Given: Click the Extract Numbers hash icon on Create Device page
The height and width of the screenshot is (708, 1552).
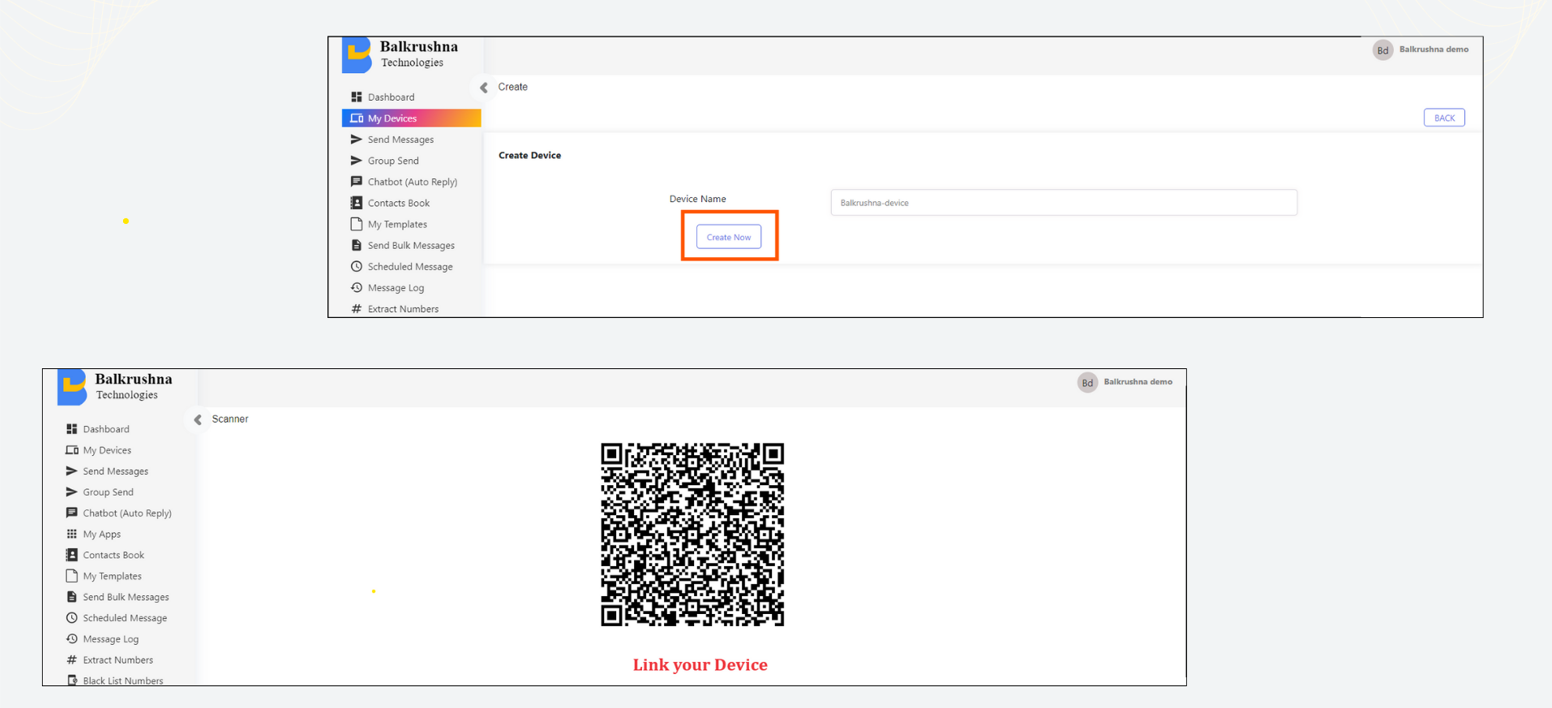Looking at the screenshot, I should click(356, 309).
